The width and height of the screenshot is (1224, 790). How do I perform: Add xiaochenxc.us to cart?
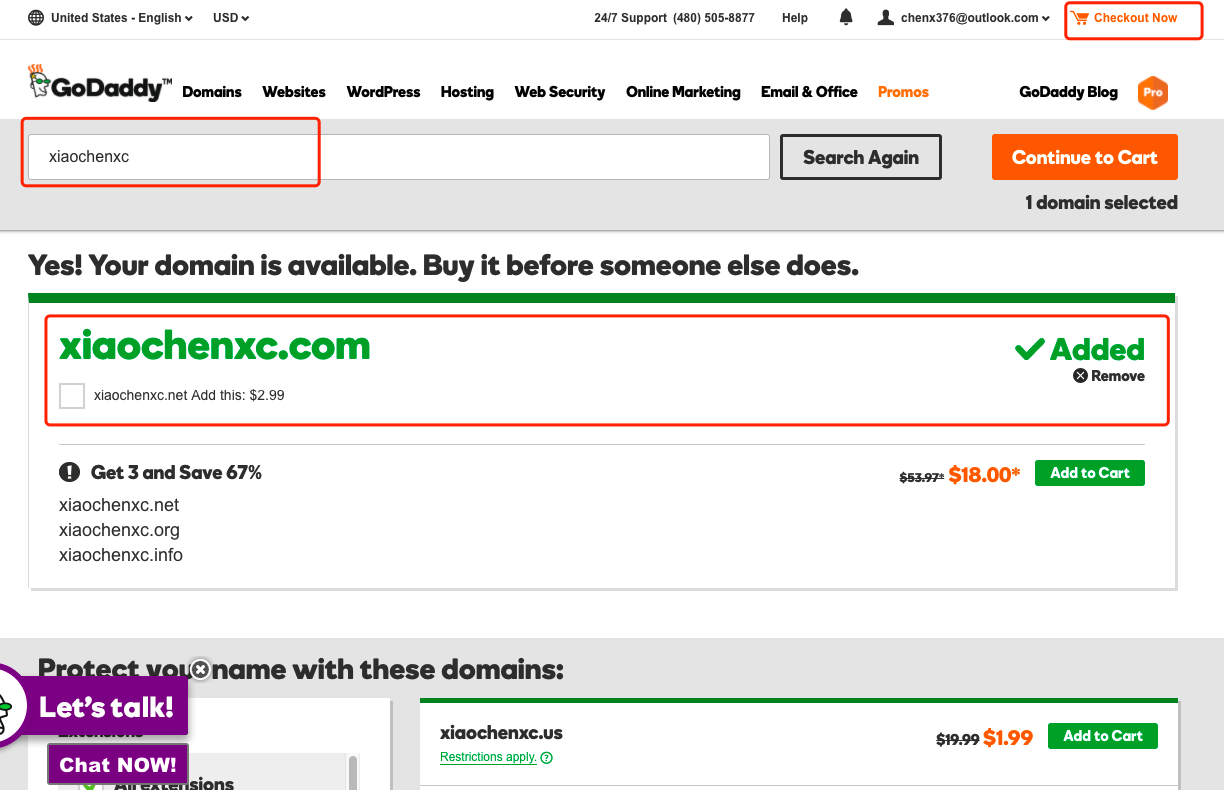pyautogui.click(x=1103, y=736)
